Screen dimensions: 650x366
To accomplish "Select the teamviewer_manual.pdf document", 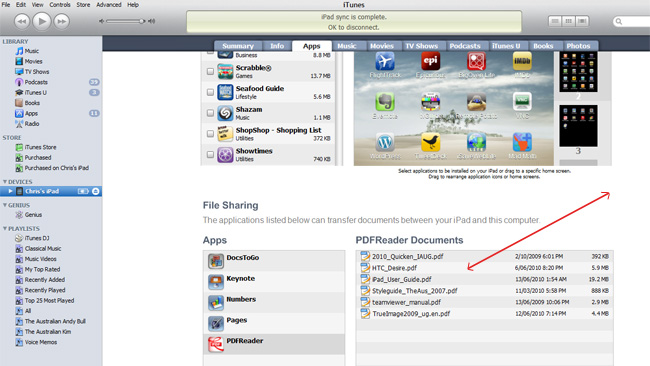I will (x=485, y=302).
